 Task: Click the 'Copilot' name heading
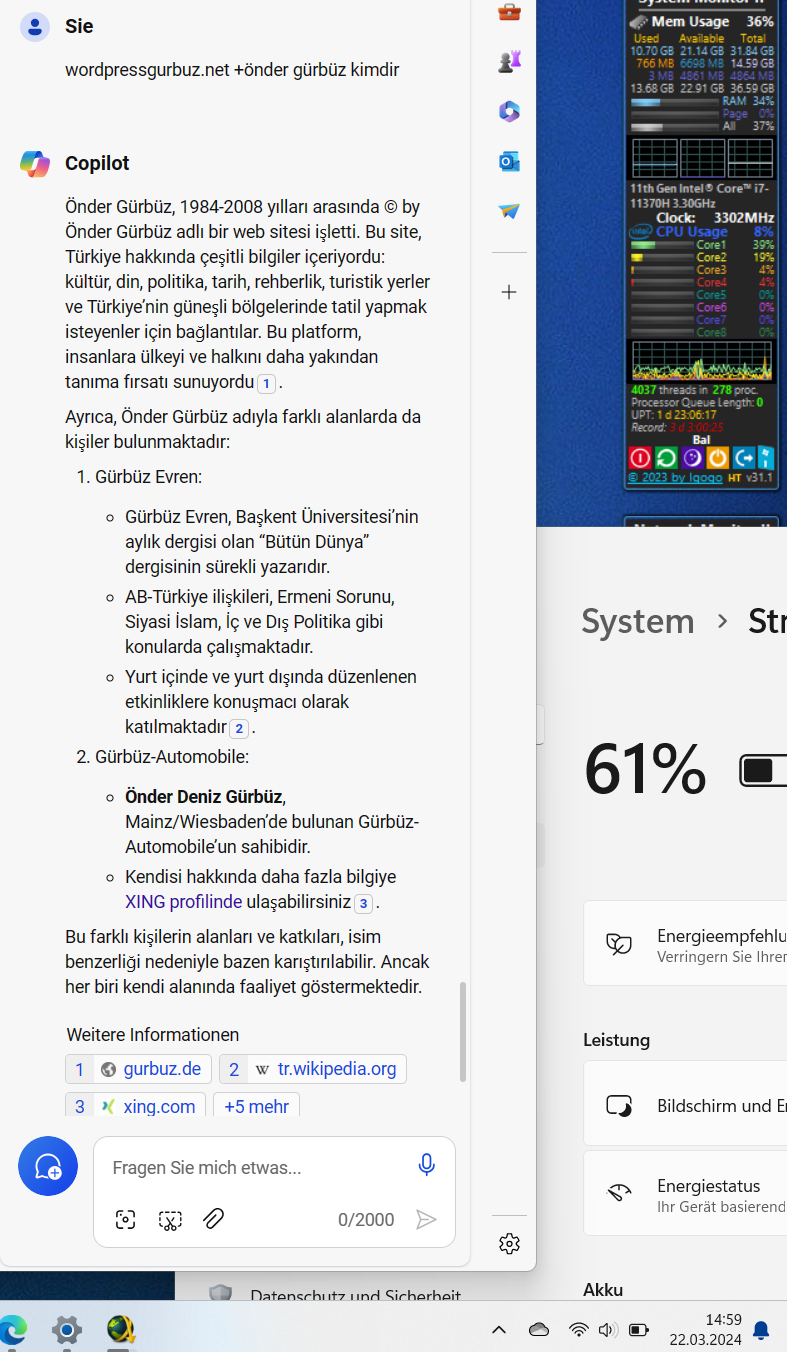tap(97, 163)
